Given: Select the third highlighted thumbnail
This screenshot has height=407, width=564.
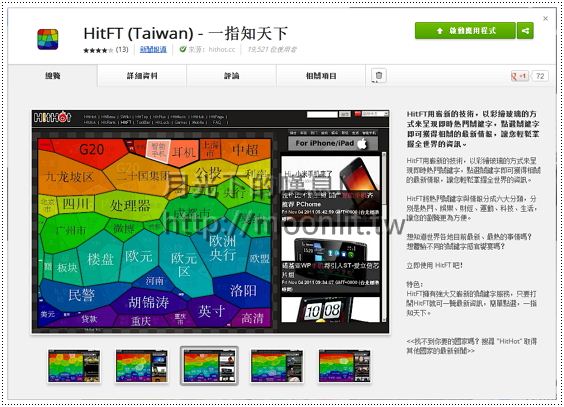Looking at the screenshot, I should [209, 366].
